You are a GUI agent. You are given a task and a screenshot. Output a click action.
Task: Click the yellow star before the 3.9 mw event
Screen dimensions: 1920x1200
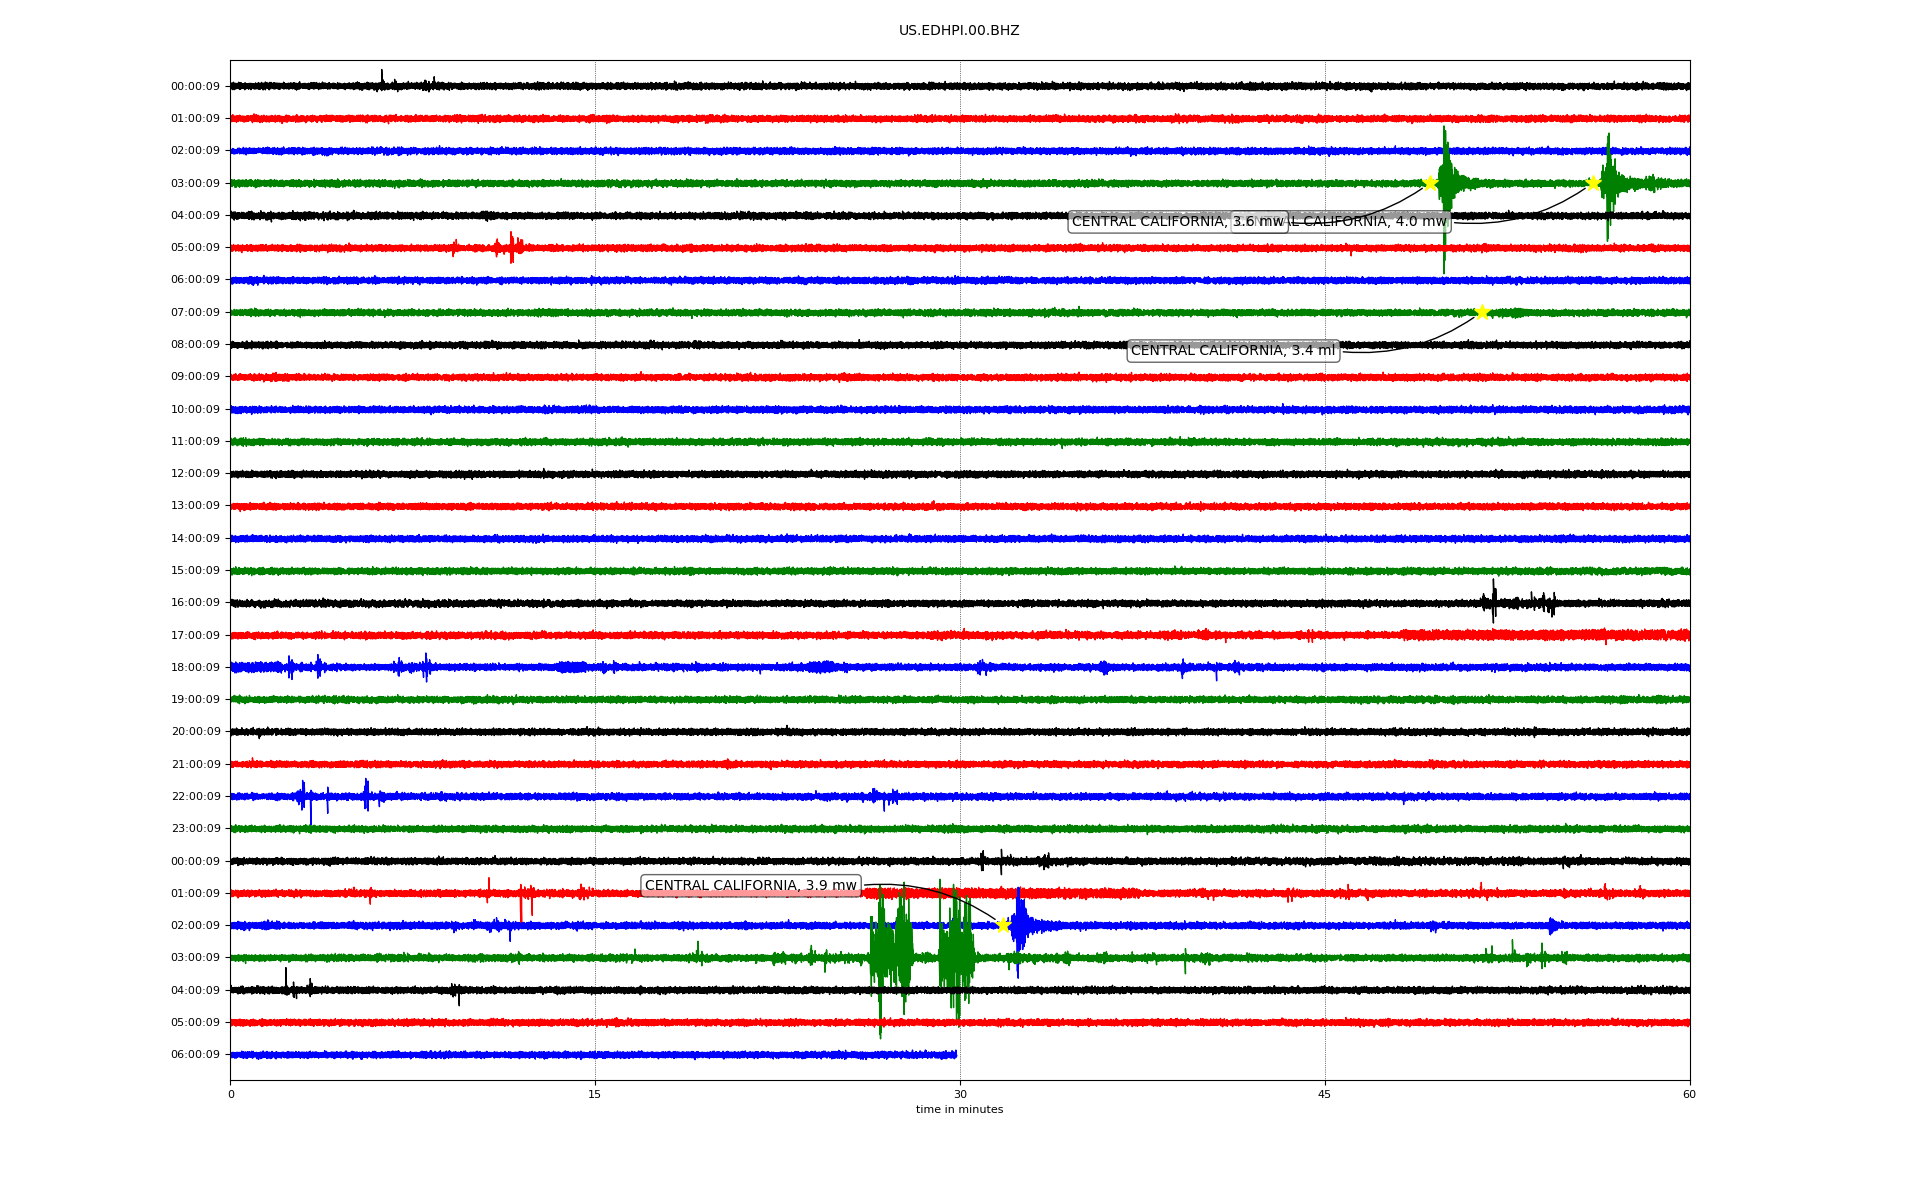(1003, 925)
